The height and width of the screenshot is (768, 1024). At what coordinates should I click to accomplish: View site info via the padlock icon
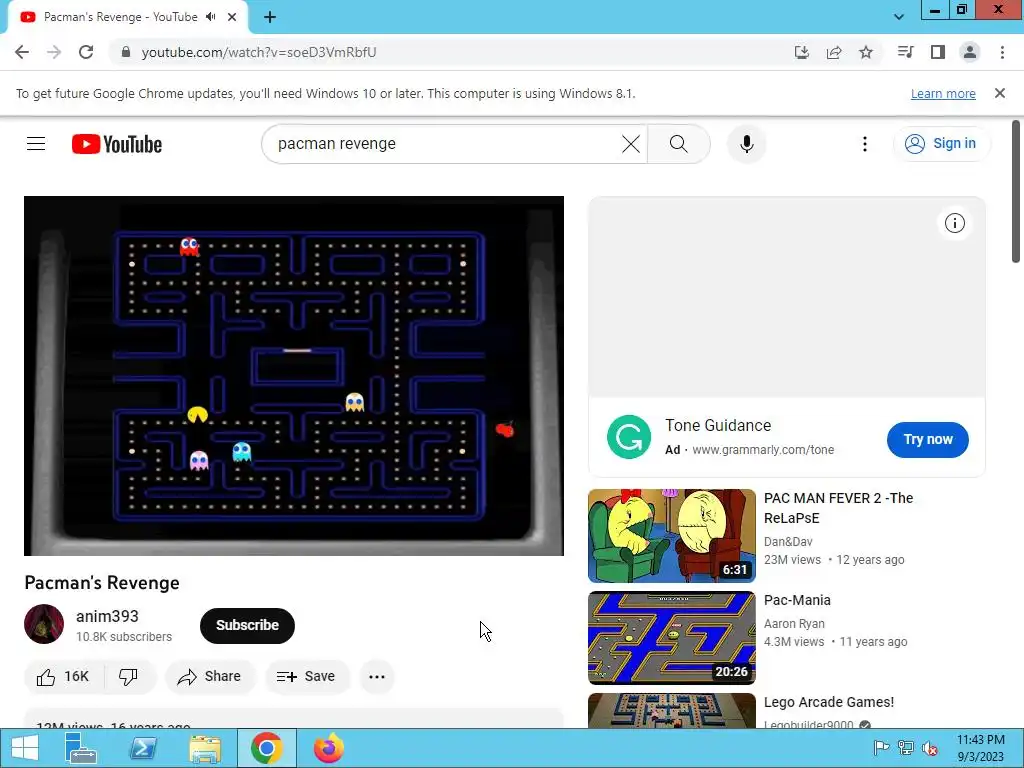click(x=125, y=52)
